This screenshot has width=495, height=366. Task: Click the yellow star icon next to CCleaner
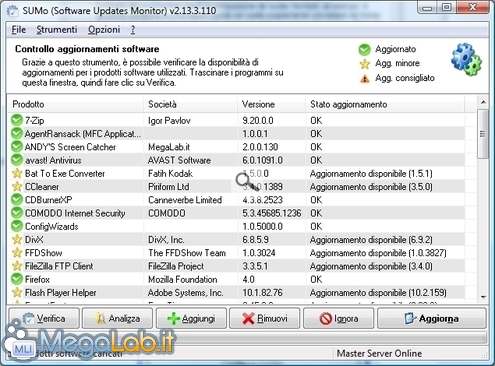click(x=17, y=186)
